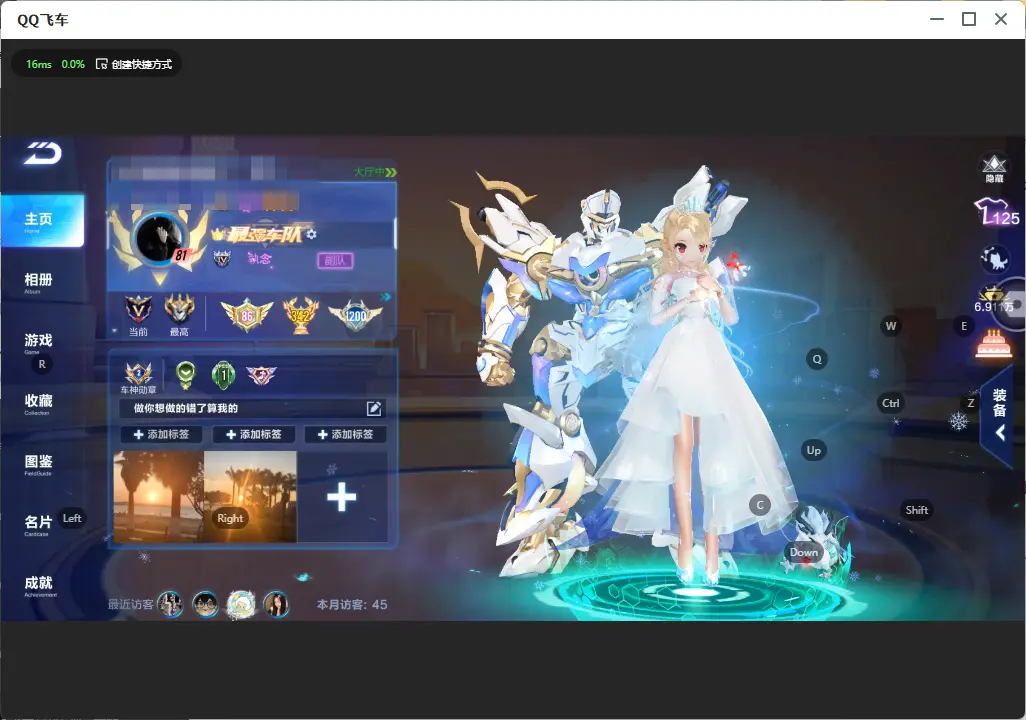The height and width of the screenshot is (720, 1026).
Task: Open the 收藏 tab
Action: point(39,403)
